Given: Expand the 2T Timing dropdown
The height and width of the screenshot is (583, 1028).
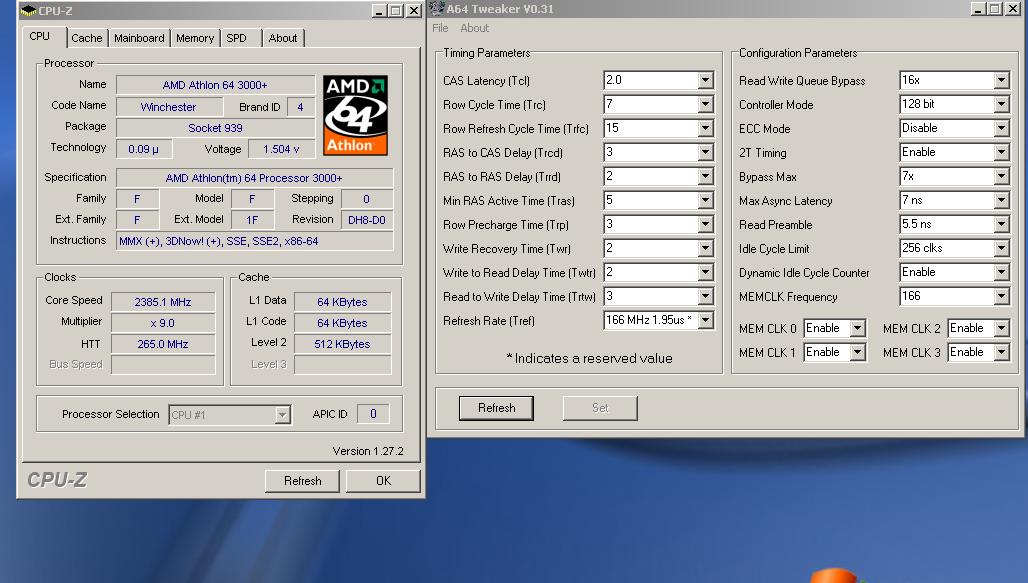Looking at the screenshot, I should tap(1001, 152).
